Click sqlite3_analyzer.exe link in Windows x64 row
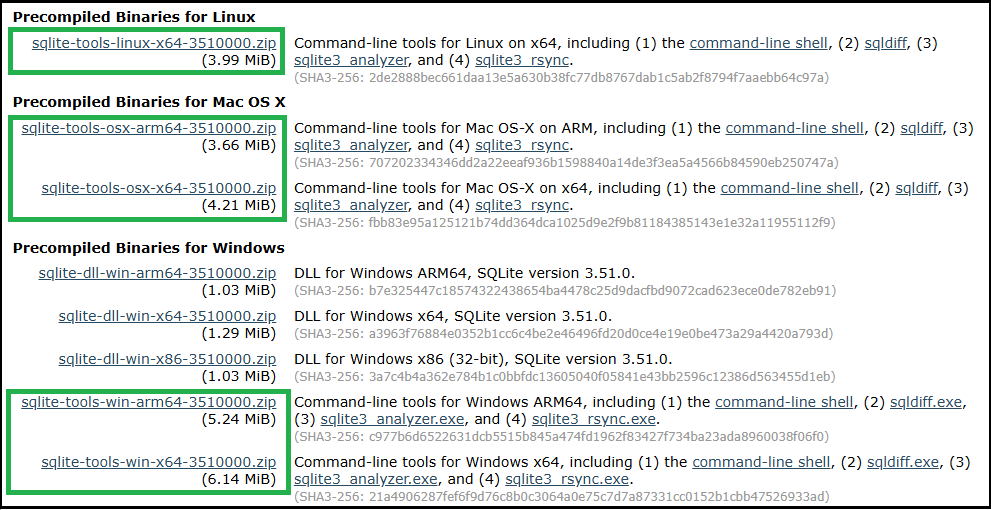 pos(366,479)
